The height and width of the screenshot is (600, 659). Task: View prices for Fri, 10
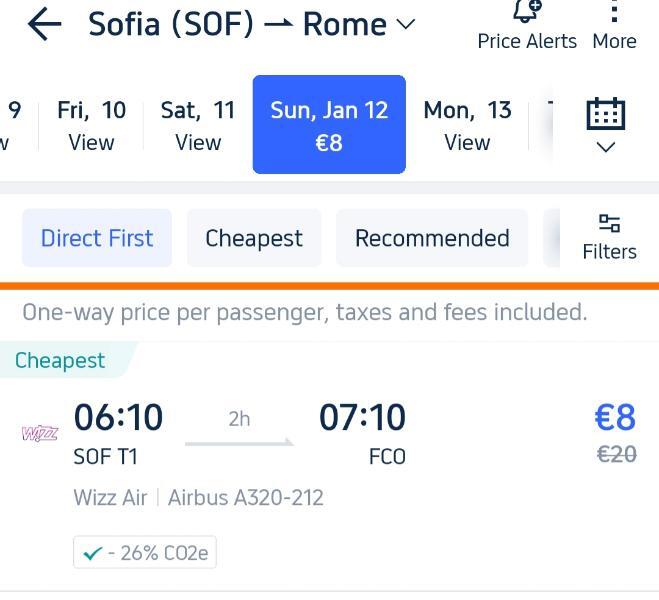coord(91,125)
